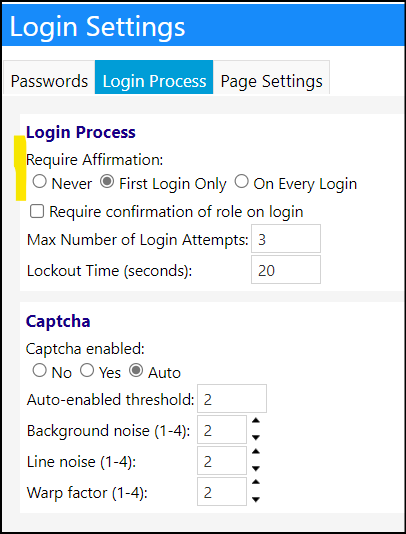The image size is (406, 534).
Task: Set Captcha enabled to No
Action: pyautogui.click(x=40, y=370)
